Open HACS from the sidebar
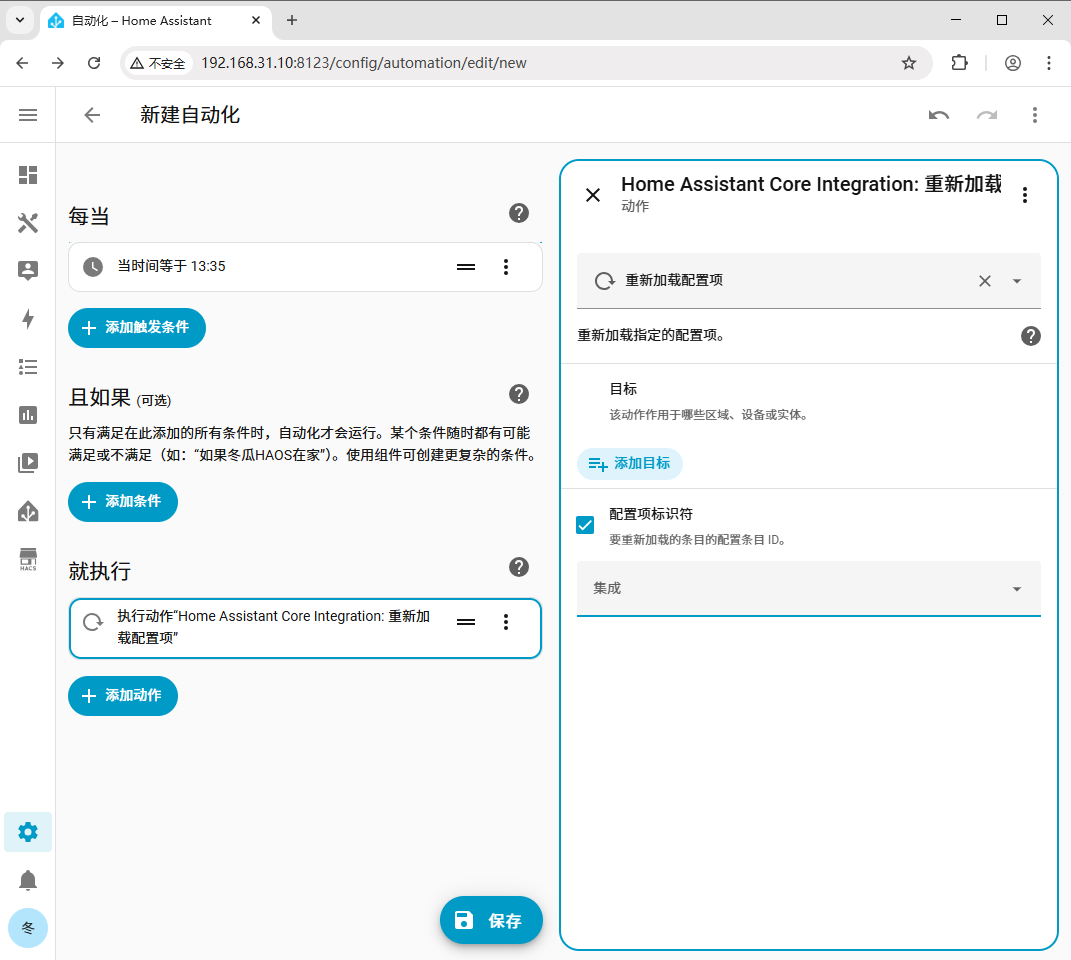The width and height of the screenshot is (1071, 960). [28, 559]
